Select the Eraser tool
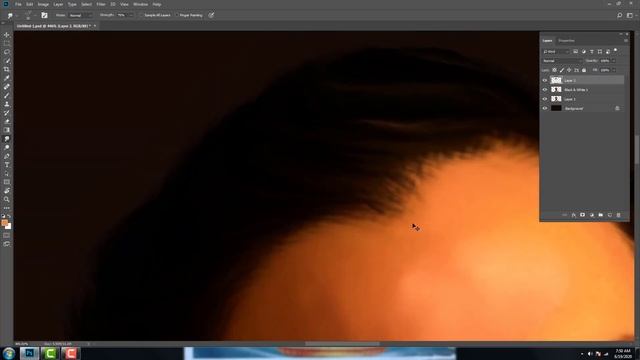640x360 pixels. coord(7,121)
